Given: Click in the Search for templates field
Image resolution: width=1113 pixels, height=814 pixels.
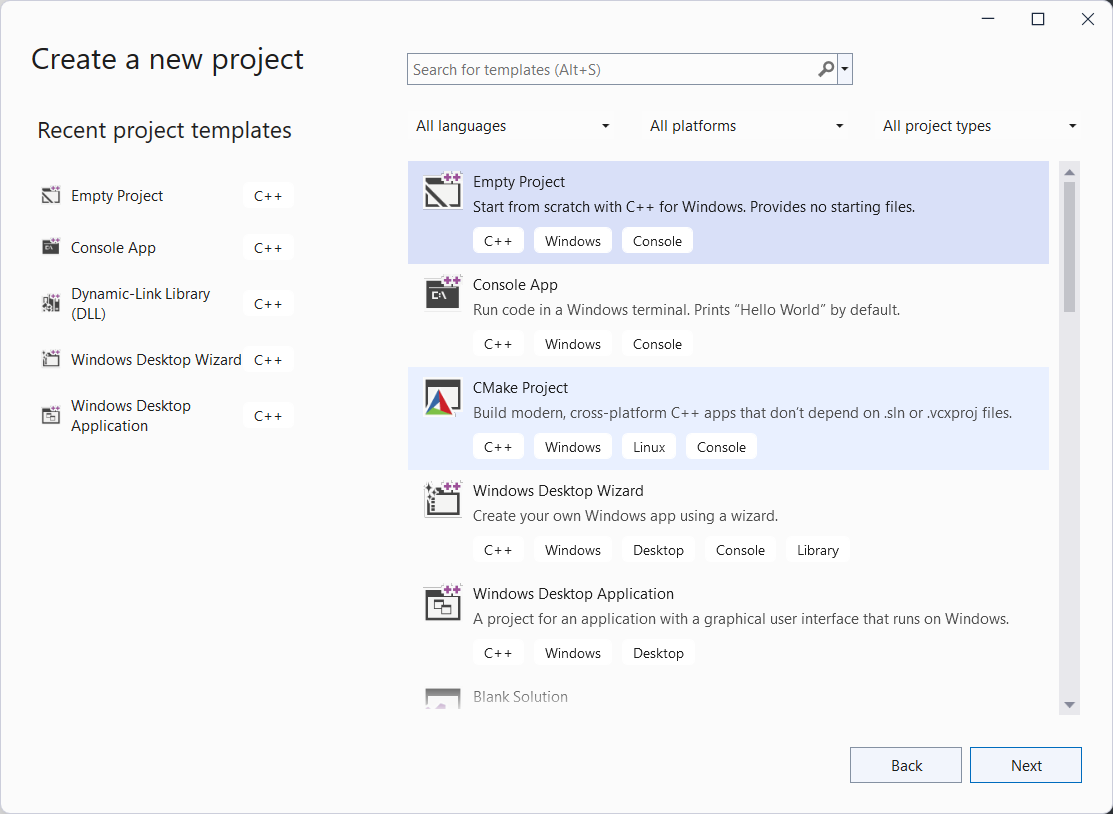Looking at the screenshot, I should pyautogui.click(x=610, y=69).
